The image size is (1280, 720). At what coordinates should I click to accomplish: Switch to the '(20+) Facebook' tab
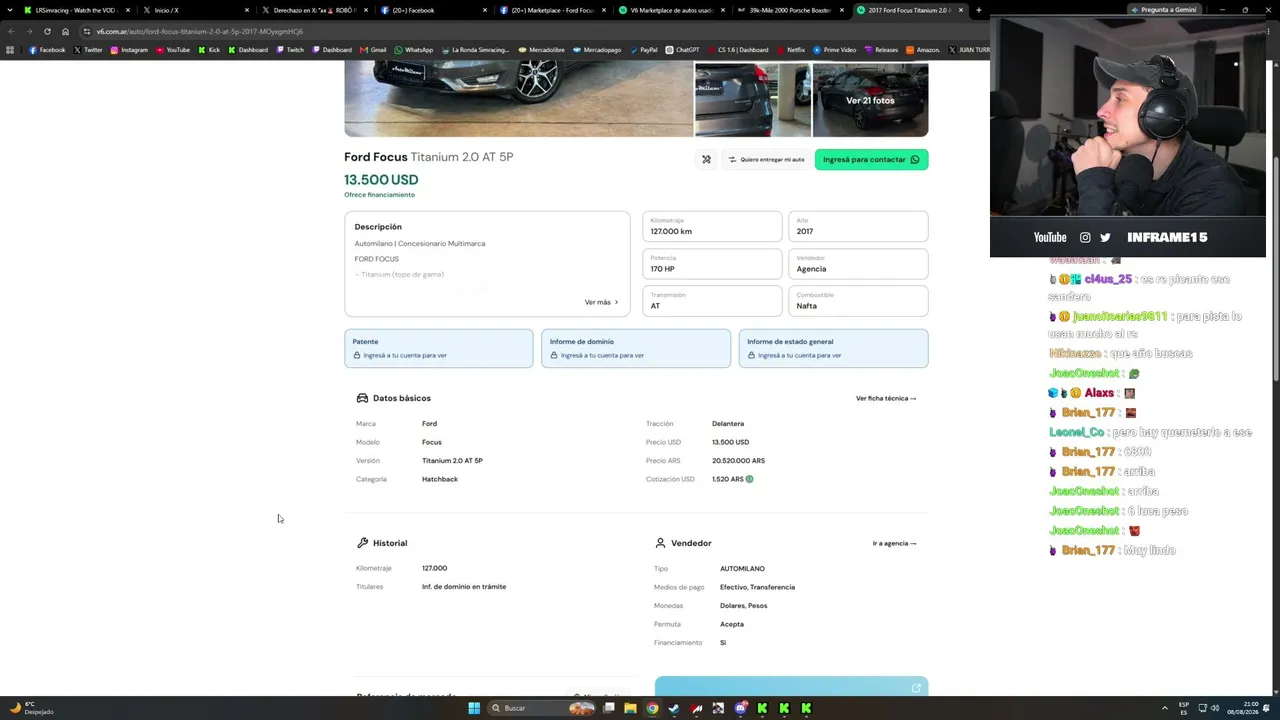[434, 10]
